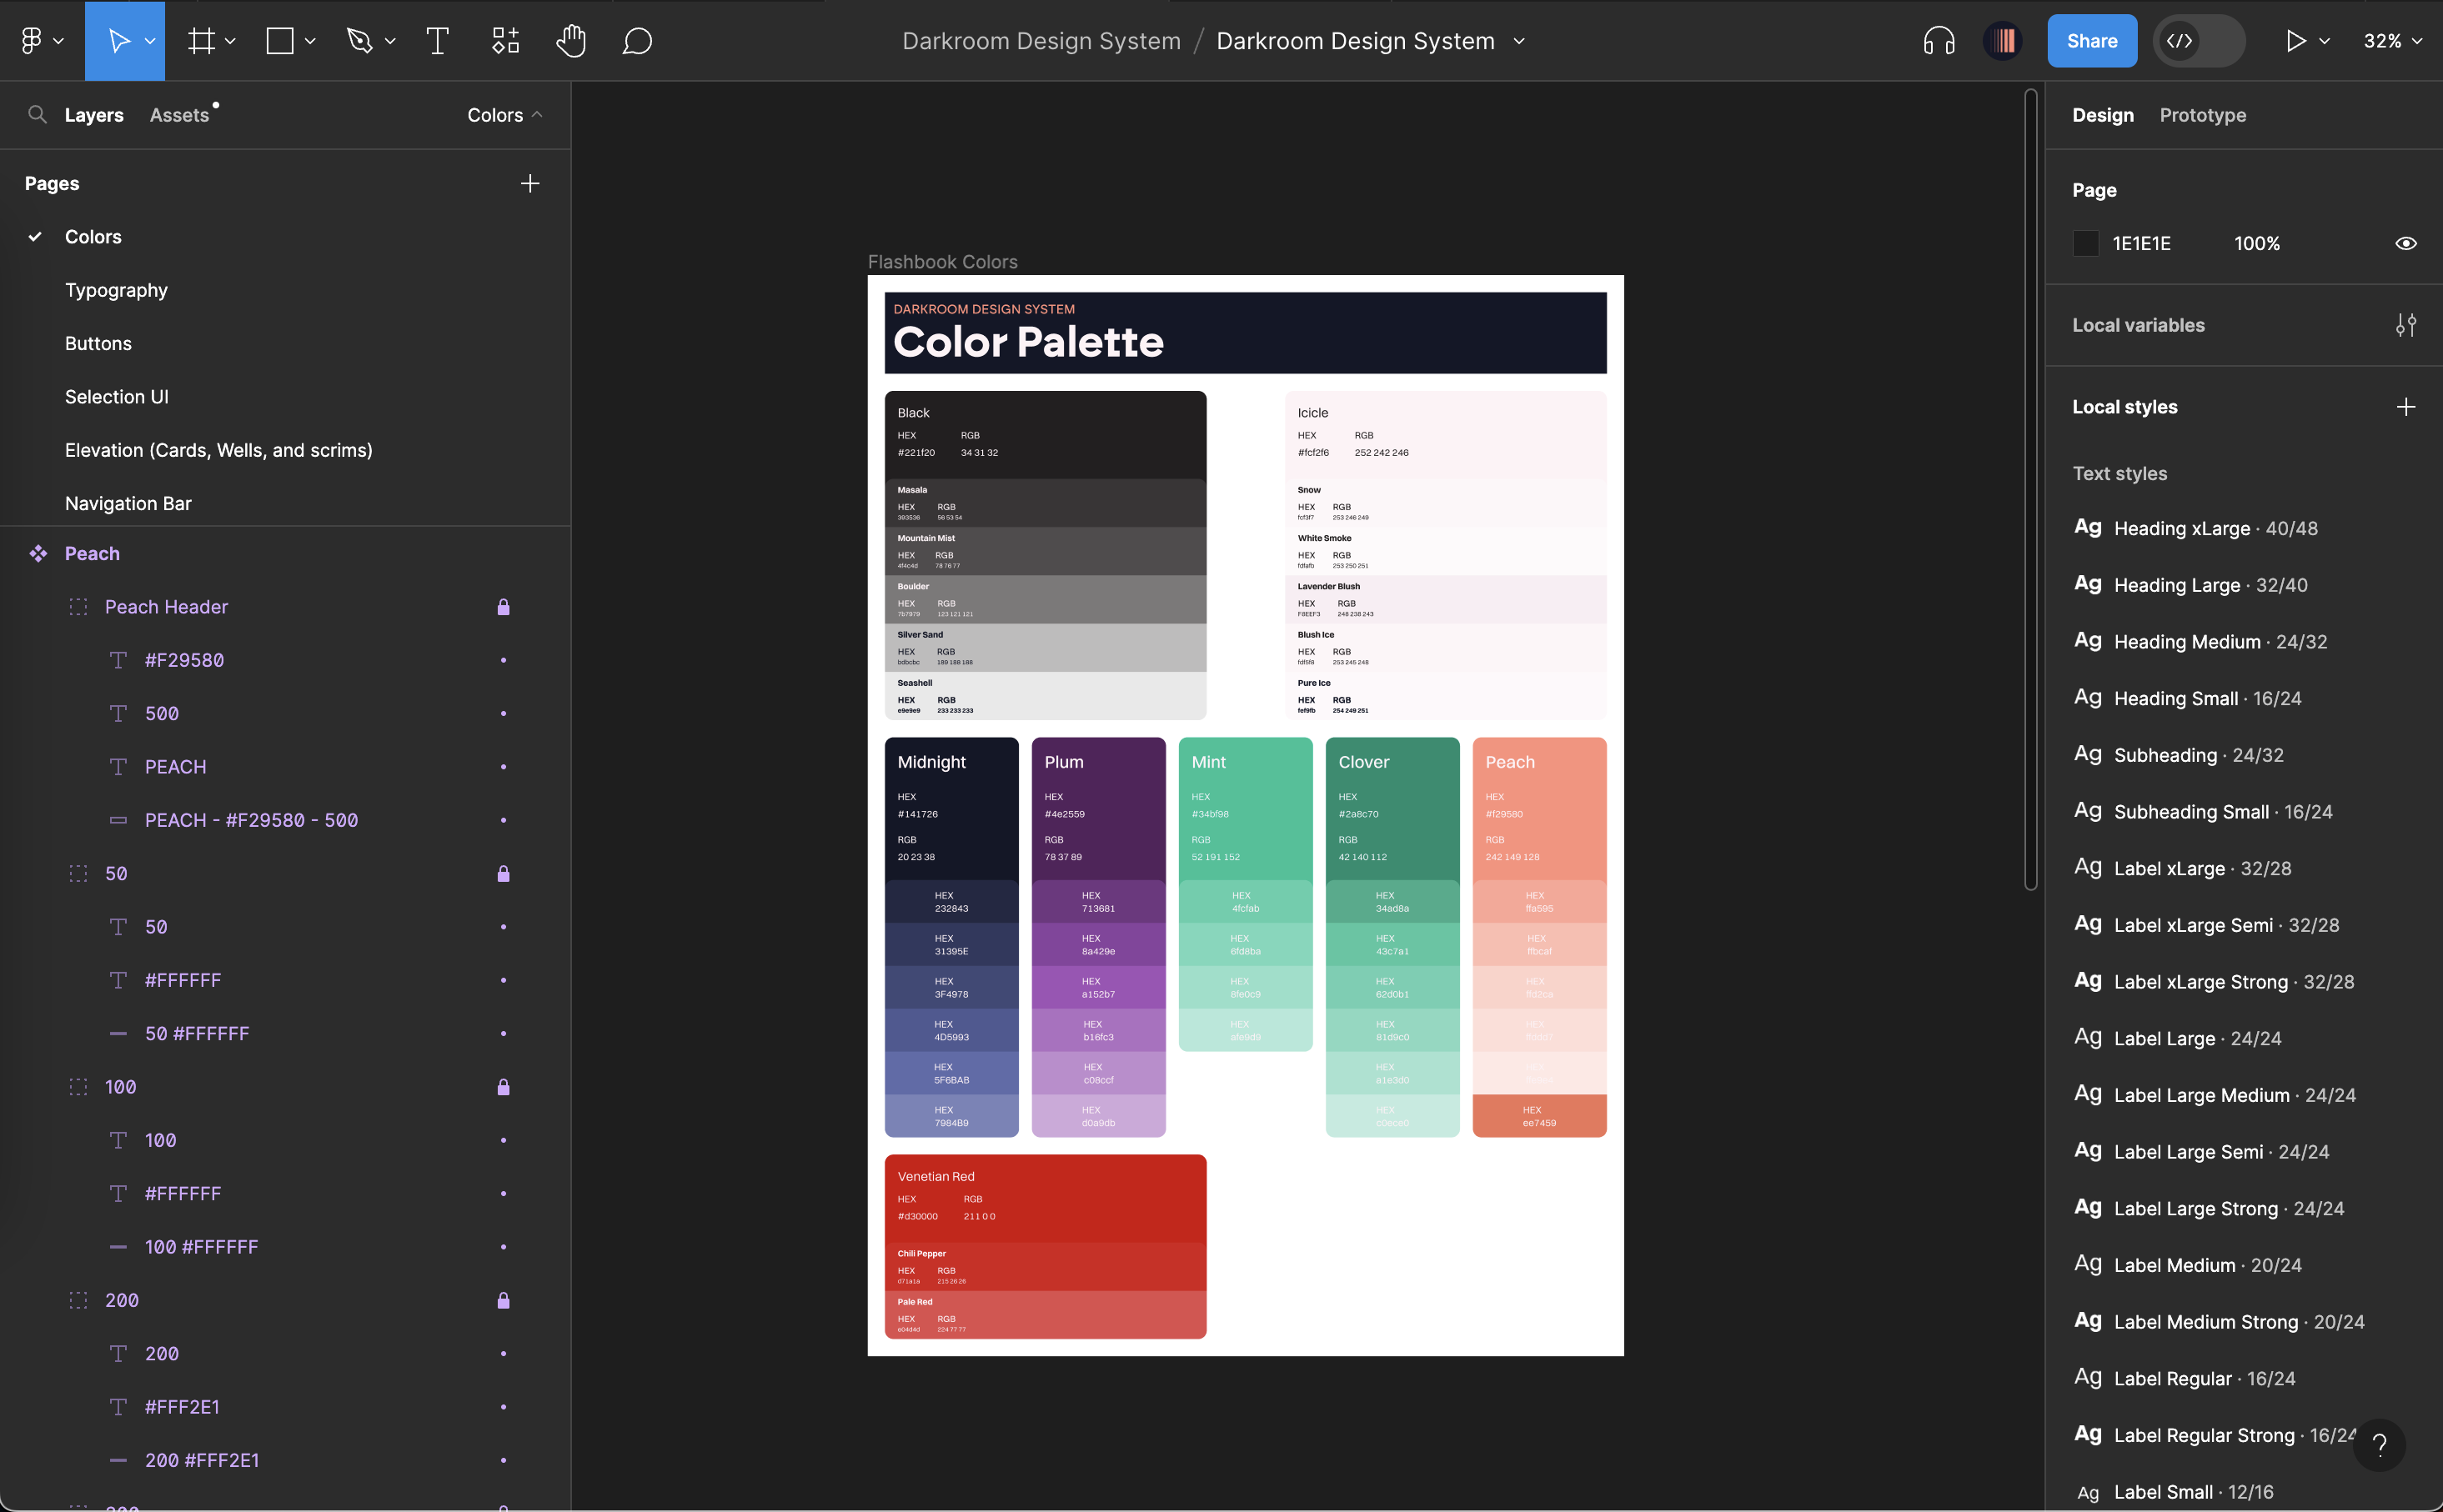Click the text icon beside #F29580 layer
Screen dimensions: 2443x1512
118,660
